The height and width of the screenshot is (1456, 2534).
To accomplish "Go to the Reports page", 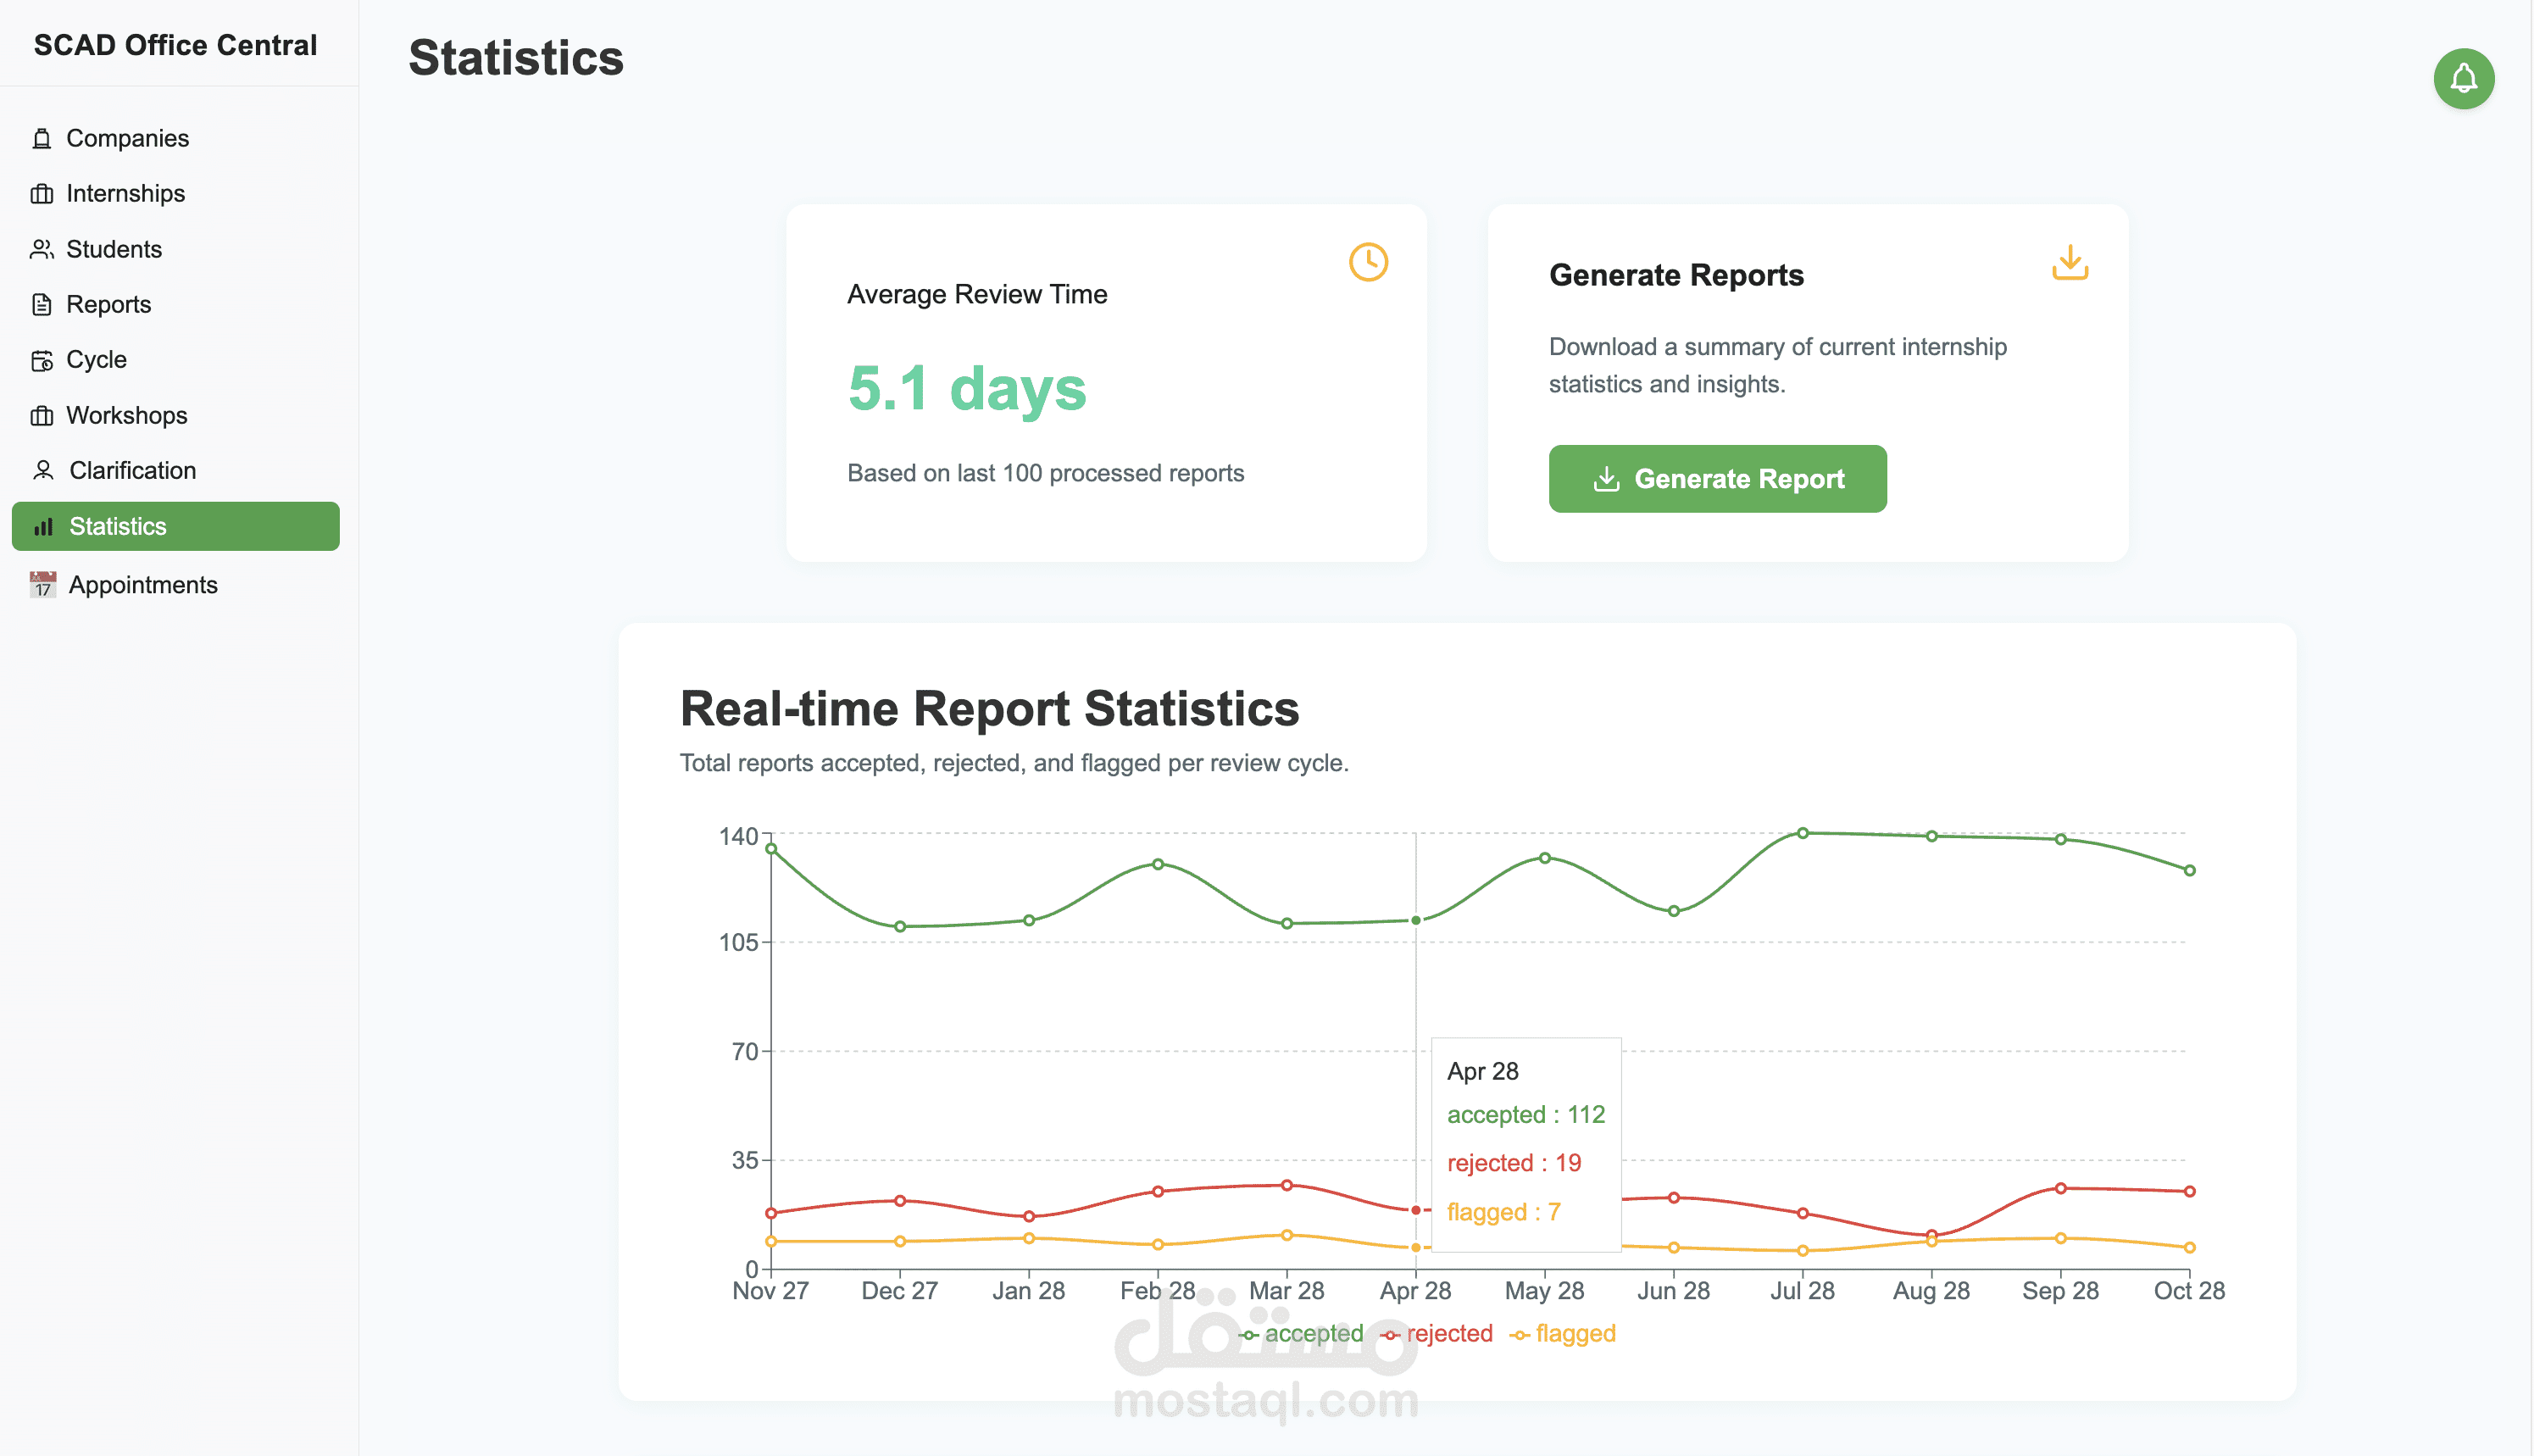I will click(108, 304).
